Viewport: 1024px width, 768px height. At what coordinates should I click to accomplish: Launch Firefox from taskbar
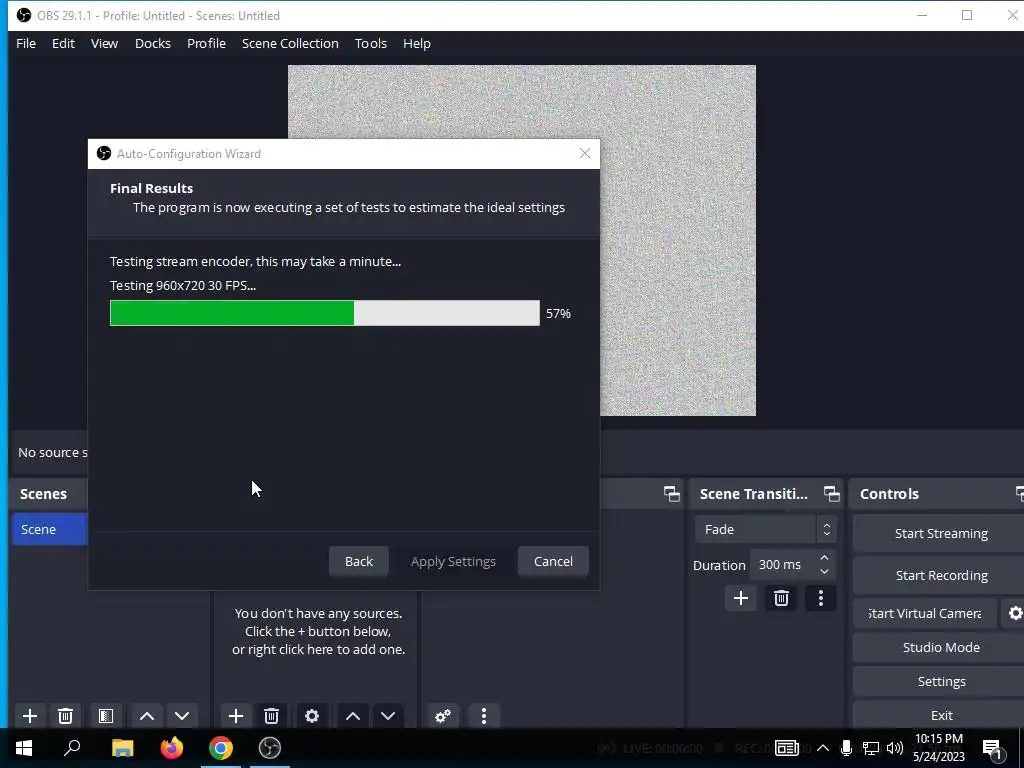point(172,748)
